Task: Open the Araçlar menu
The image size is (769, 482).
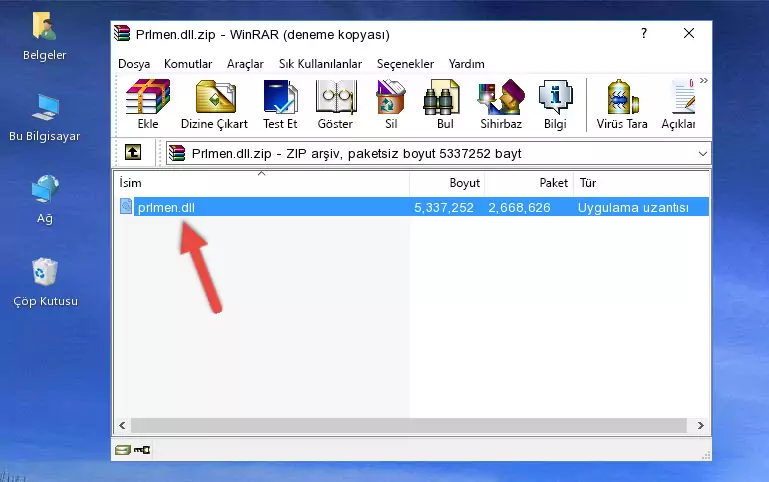Action: [x=245, y=64]
